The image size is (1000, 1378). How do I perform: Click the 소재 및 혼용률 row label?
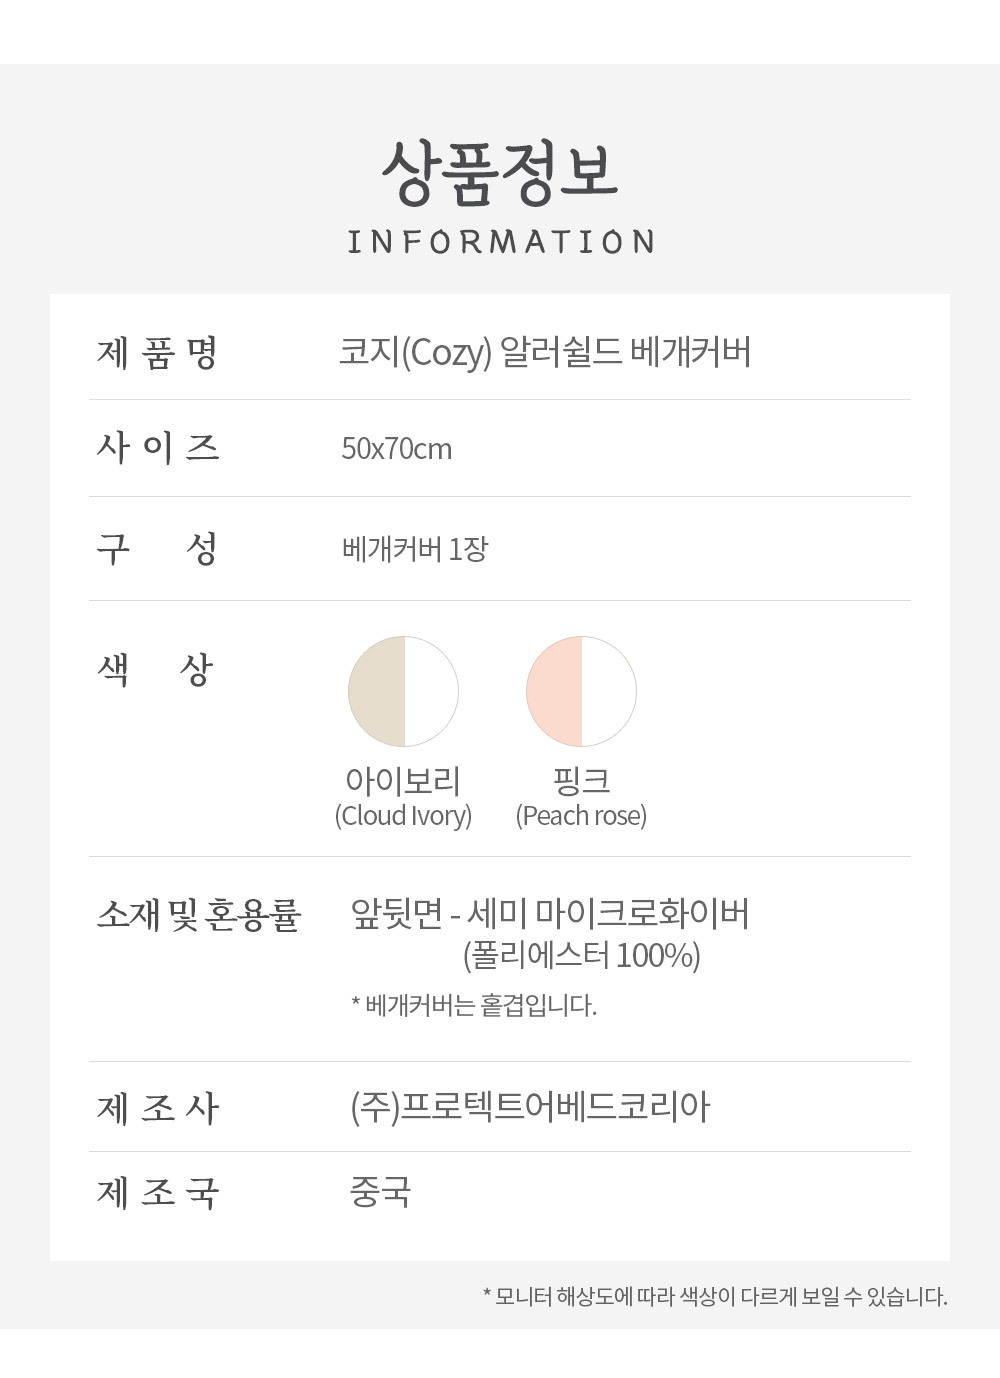[x=198, y=914]
